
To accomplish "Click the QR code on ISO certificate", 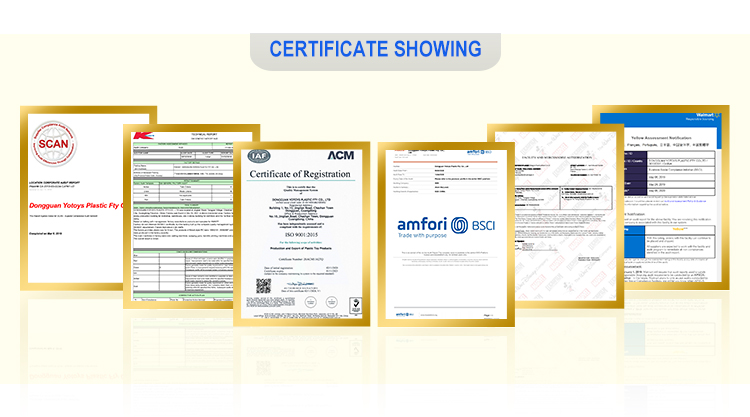I will pyautogui.click(x=262, y=286).
